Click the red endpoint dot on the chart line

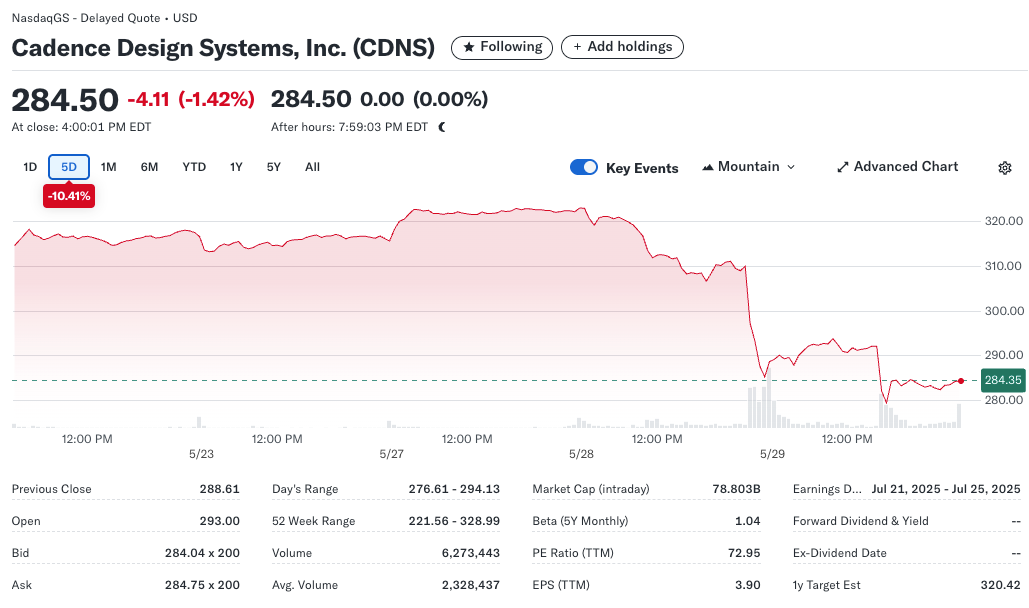click(x=961, y=381)
